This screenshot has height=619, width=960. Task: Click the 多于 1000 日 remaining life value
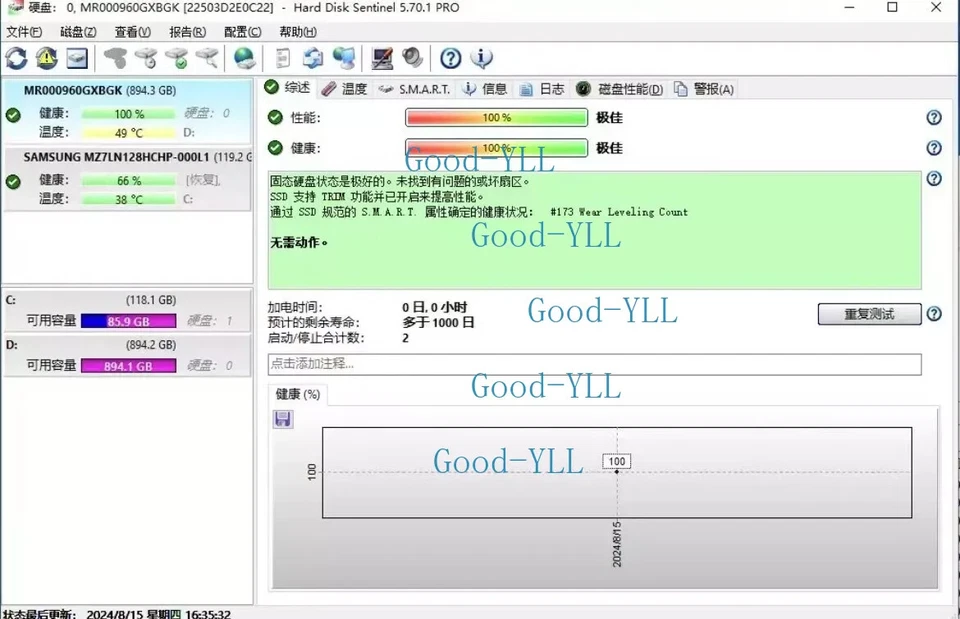438,322
